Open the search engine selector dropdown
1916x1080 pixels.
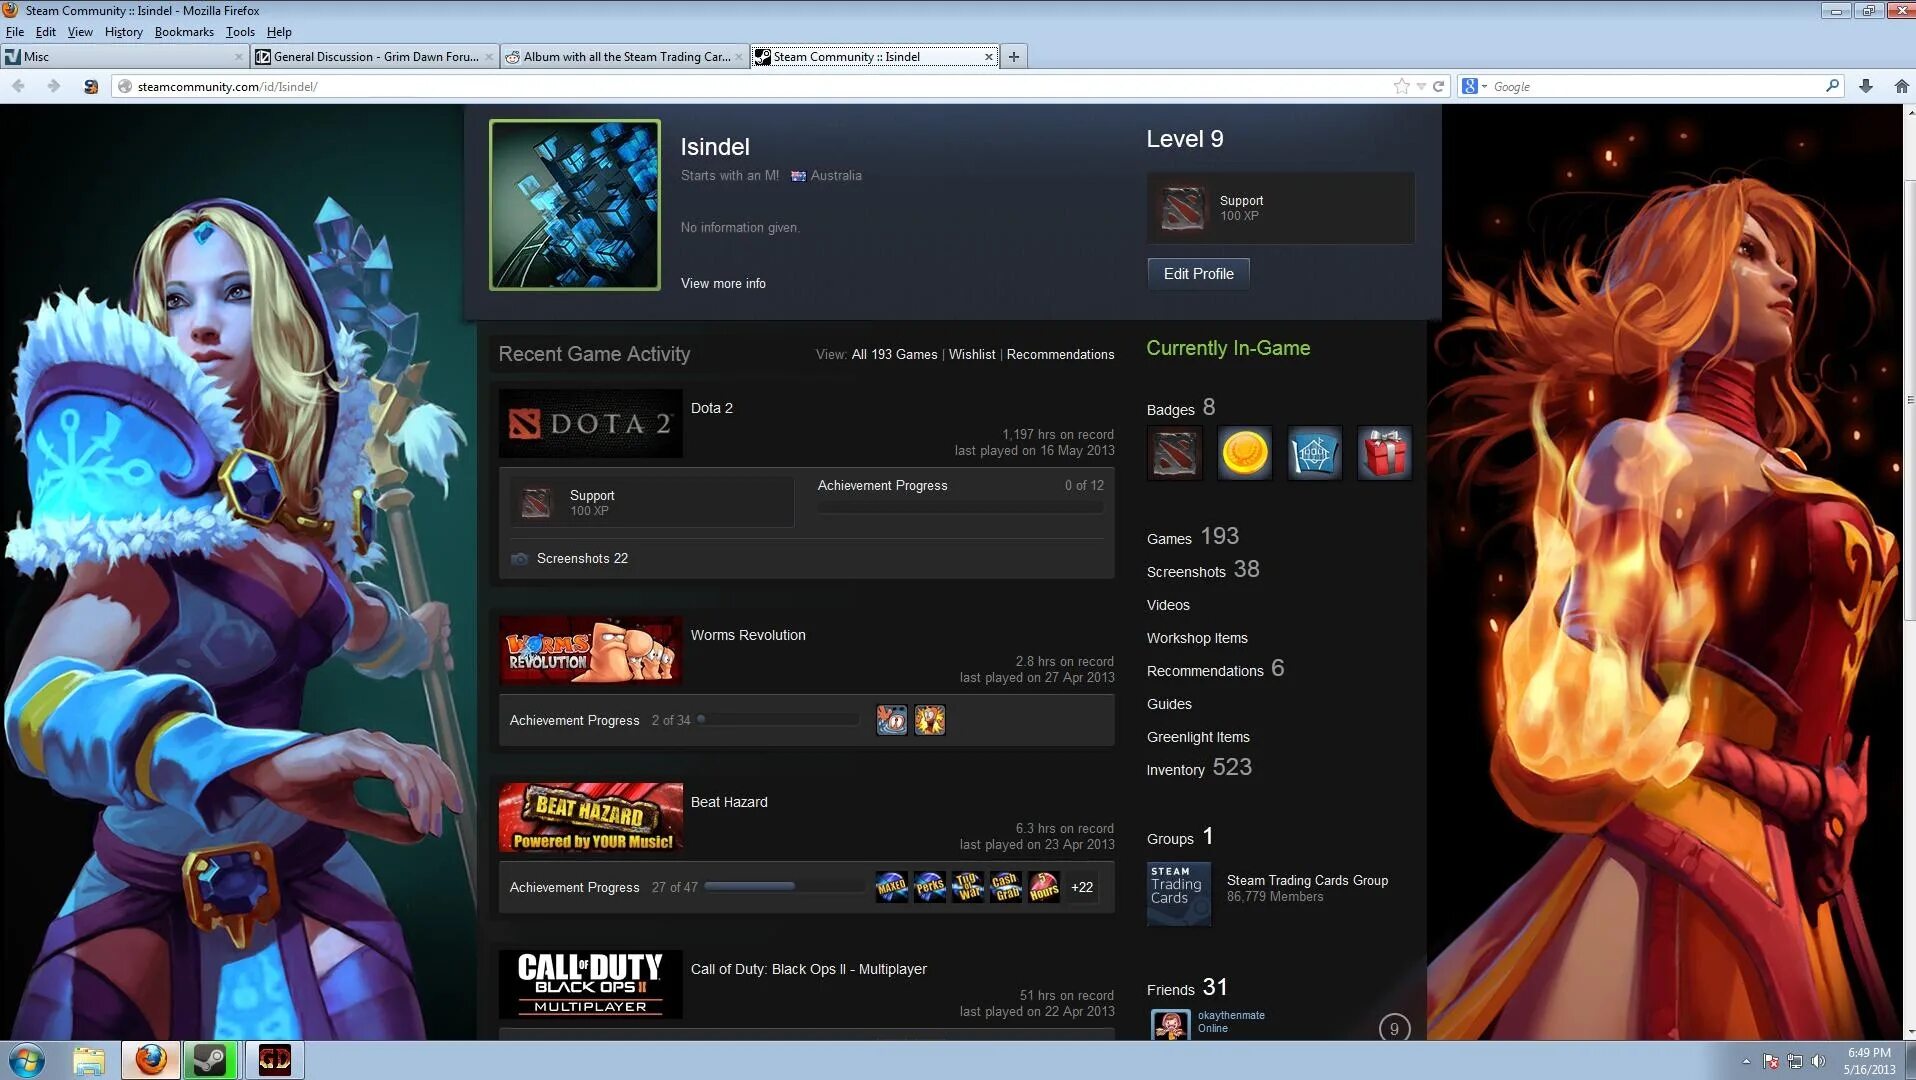(1474, 86)
